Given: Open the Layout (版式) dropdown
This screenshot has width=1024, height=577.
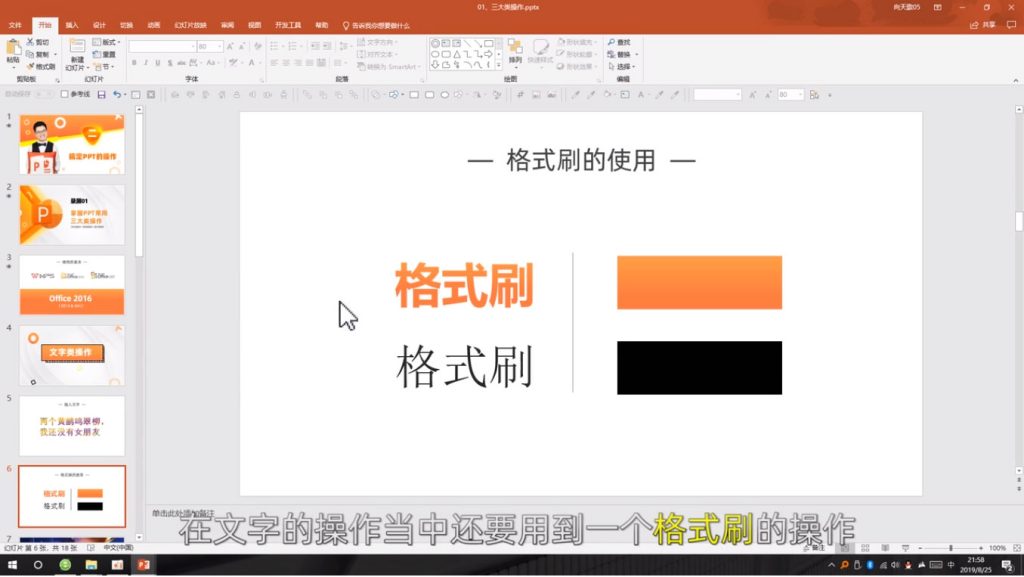Looking at the screenshot, I should (x=107, y=43).
